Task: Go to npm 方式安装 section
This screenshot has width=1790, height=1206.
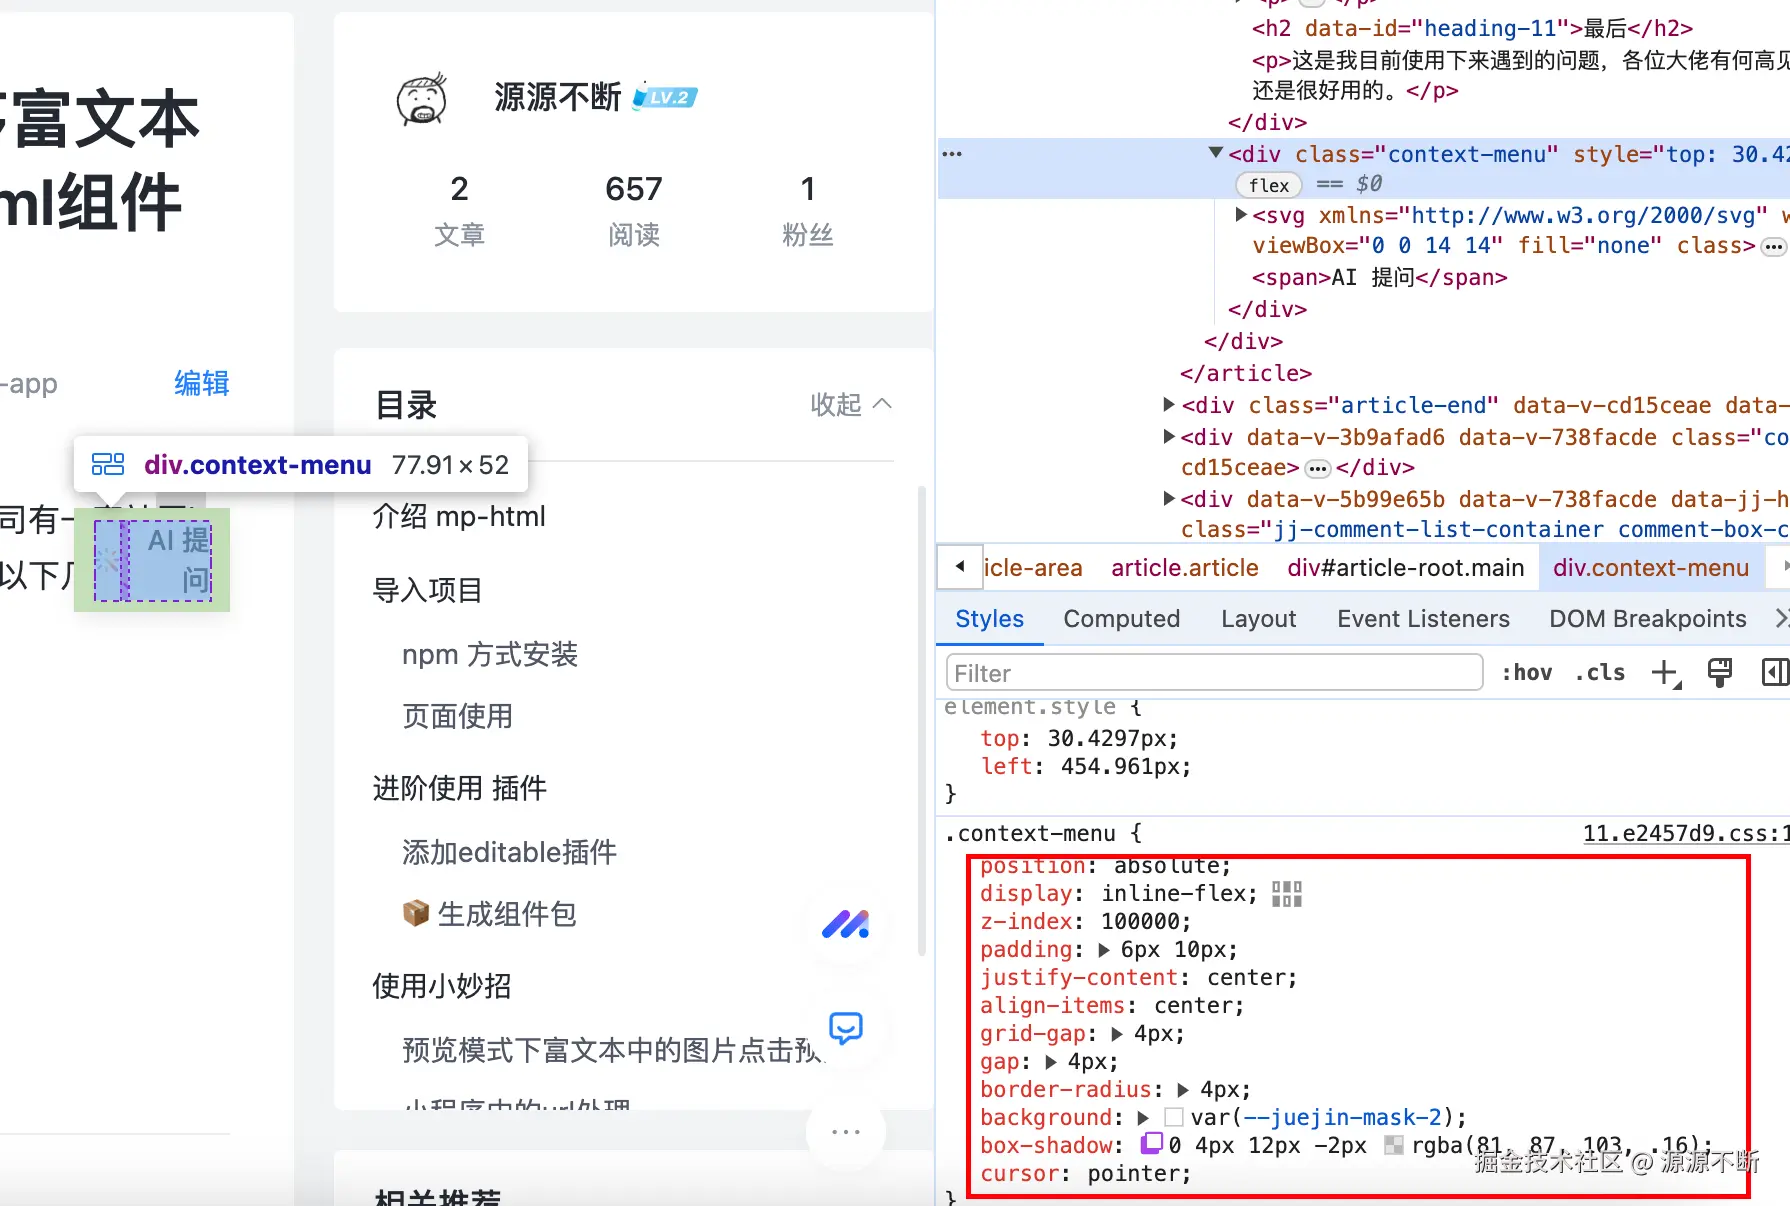Action: 490,655
